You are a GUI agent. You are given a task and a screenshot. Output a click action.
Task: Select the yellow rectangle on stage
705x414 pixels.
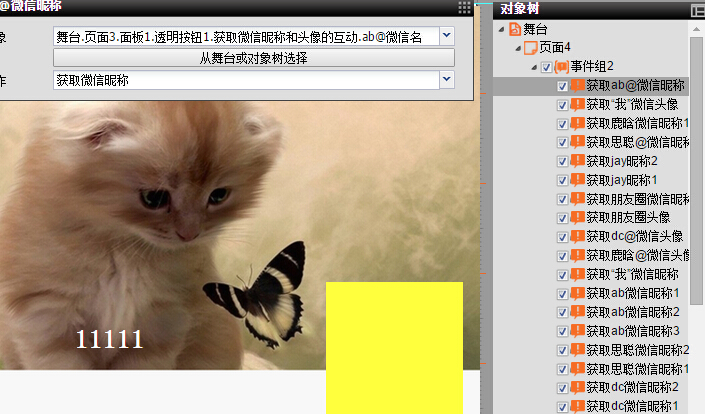click(394, 347)
